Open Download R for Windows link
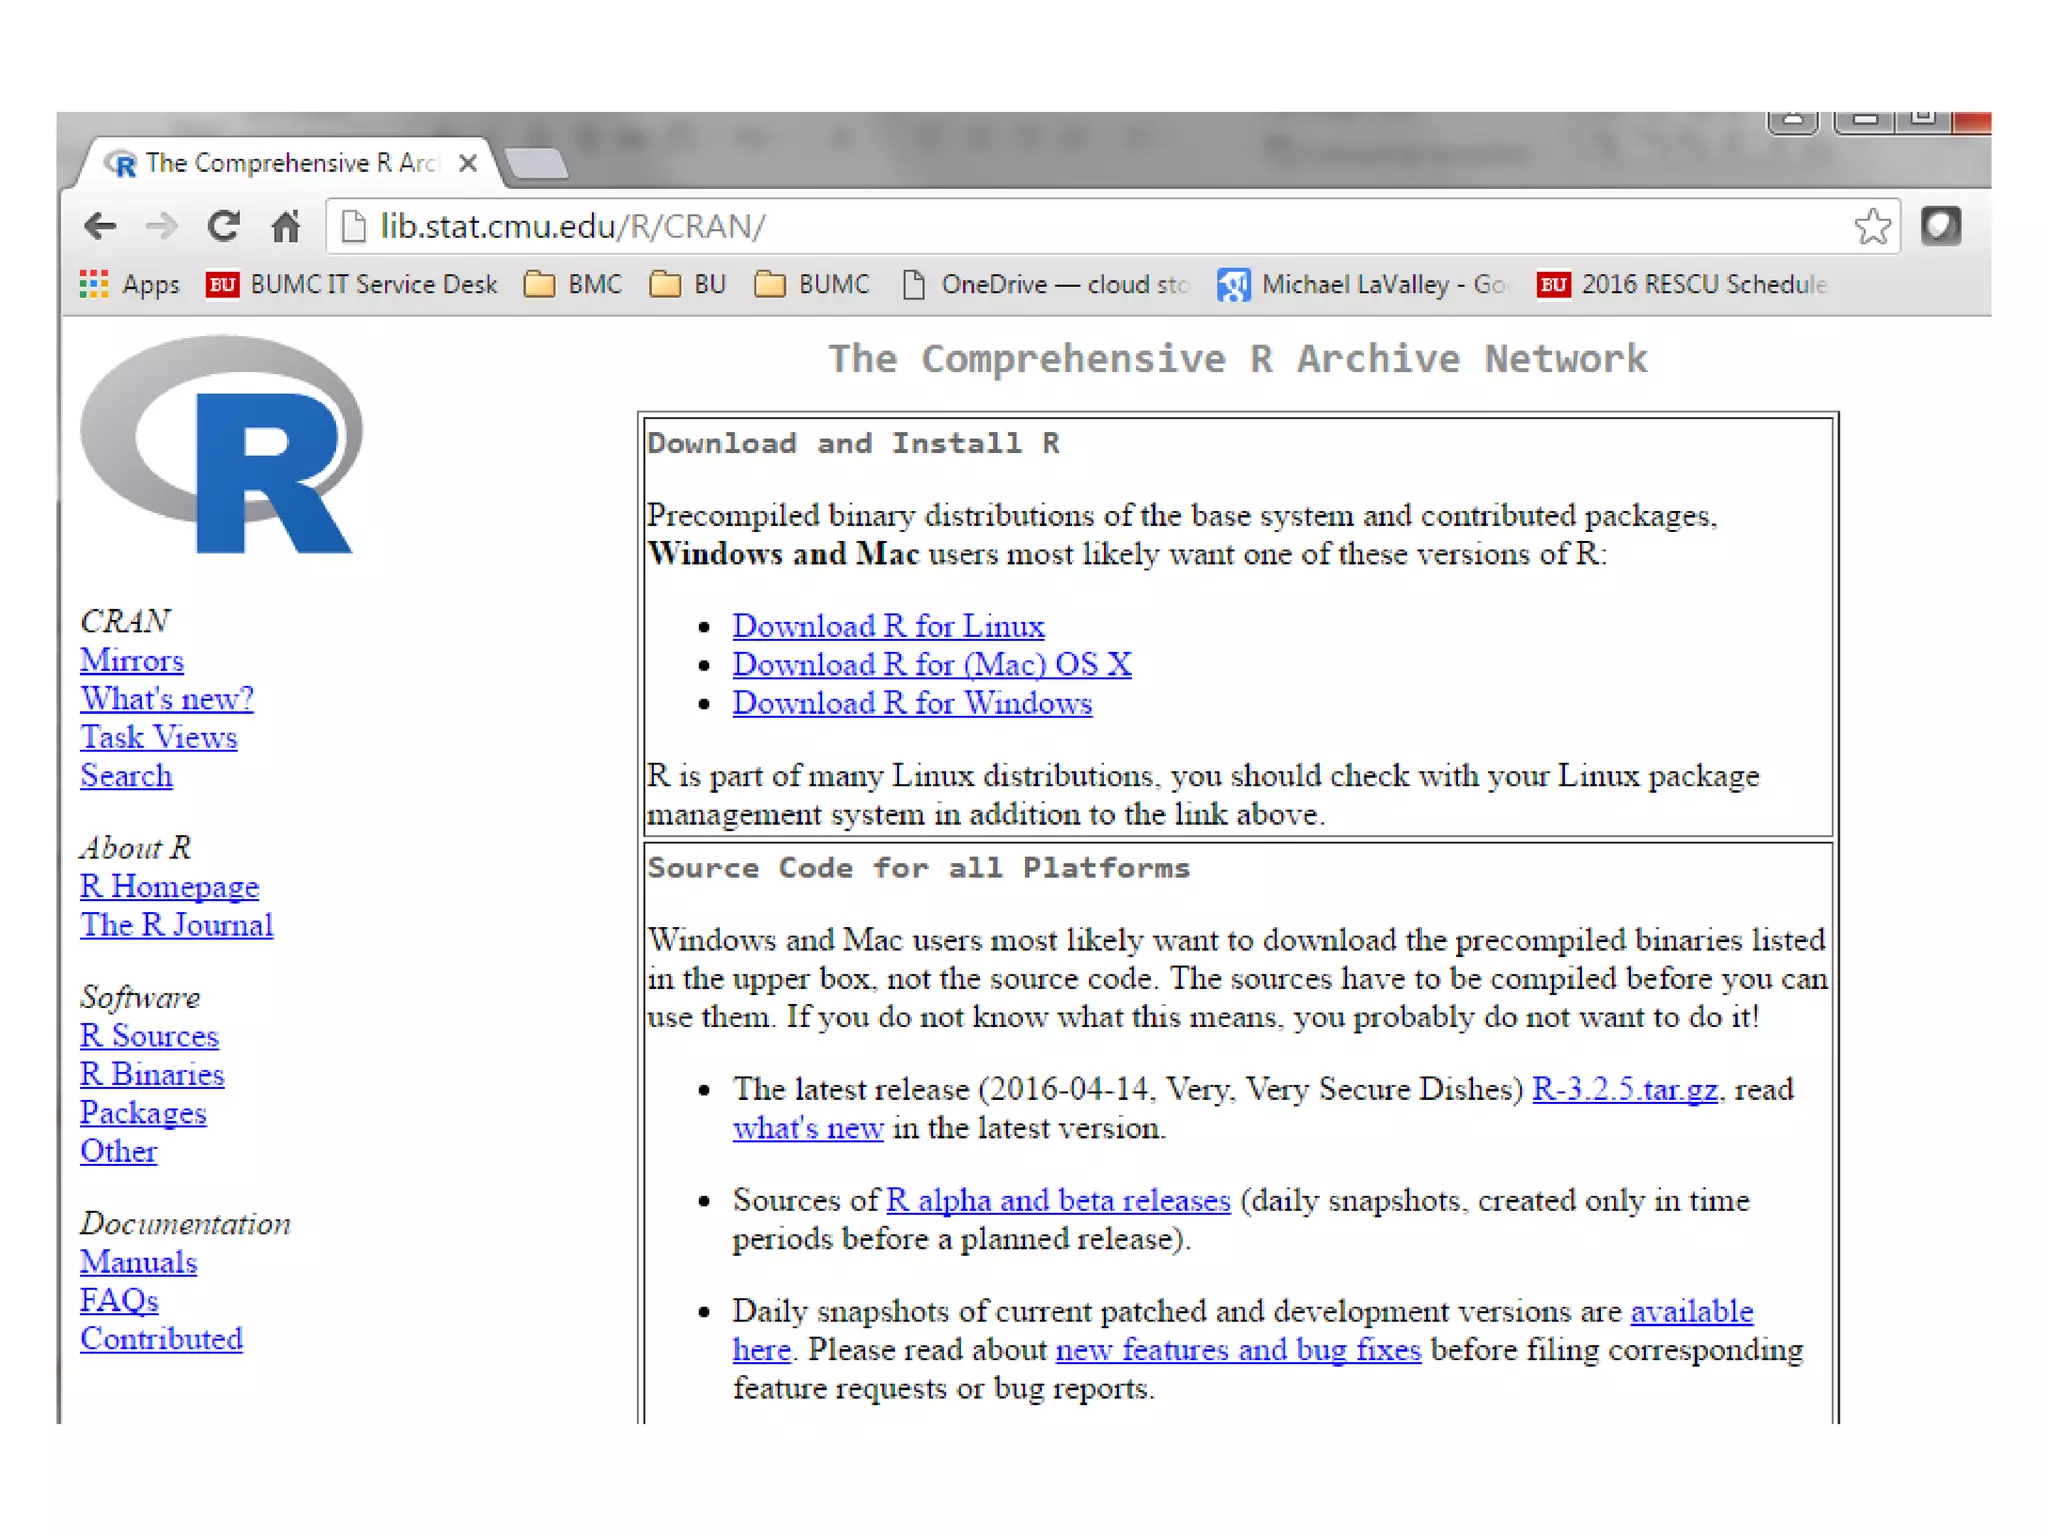 [x=911, y=704]
